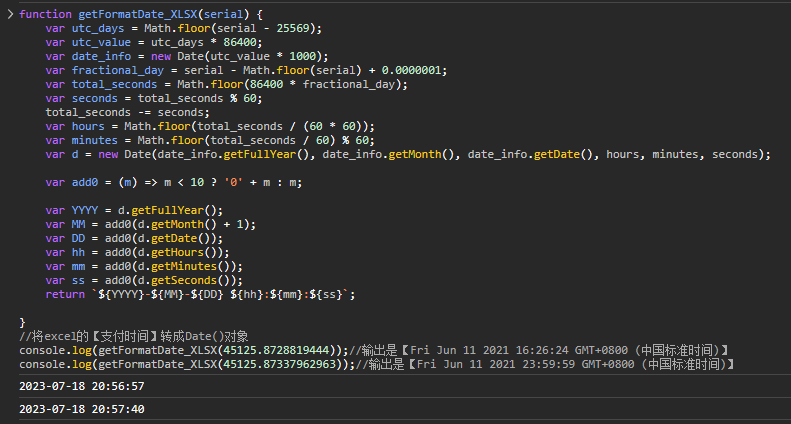
Task: Click the number 25569 in utc_days line
Action: pyautogui.click(x=293, y=28)
